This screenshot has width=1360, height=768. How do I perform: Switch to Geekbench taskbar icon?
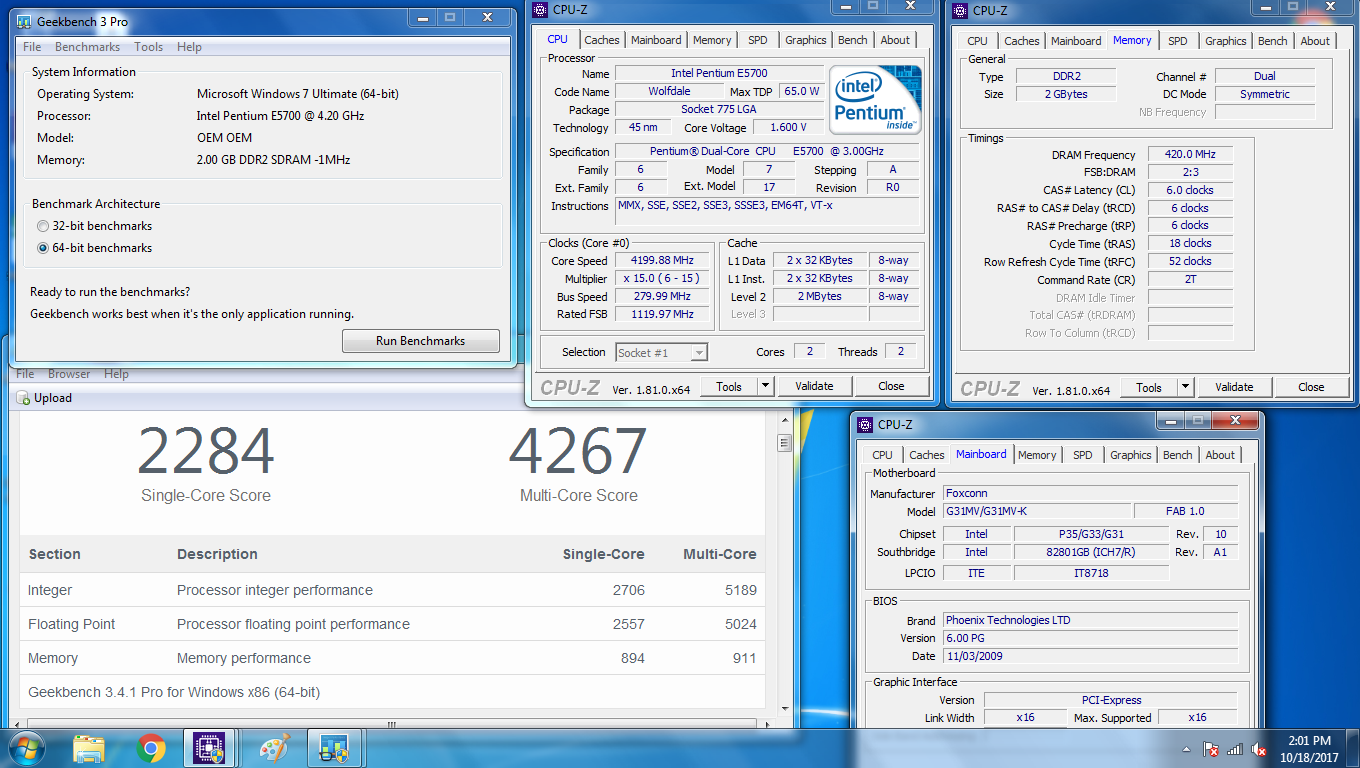coord(333,748)
